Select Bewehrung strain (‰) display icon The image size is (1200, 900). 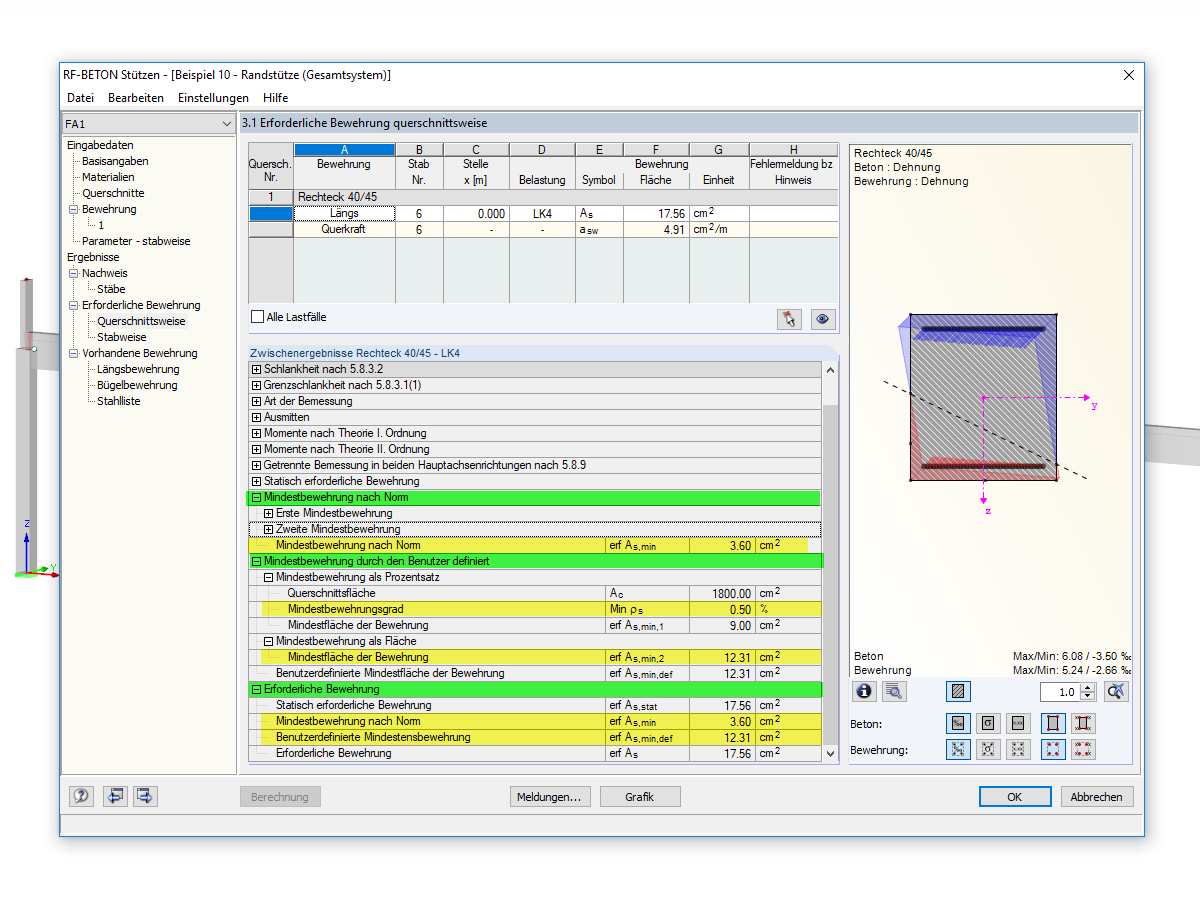coord(958,749)
